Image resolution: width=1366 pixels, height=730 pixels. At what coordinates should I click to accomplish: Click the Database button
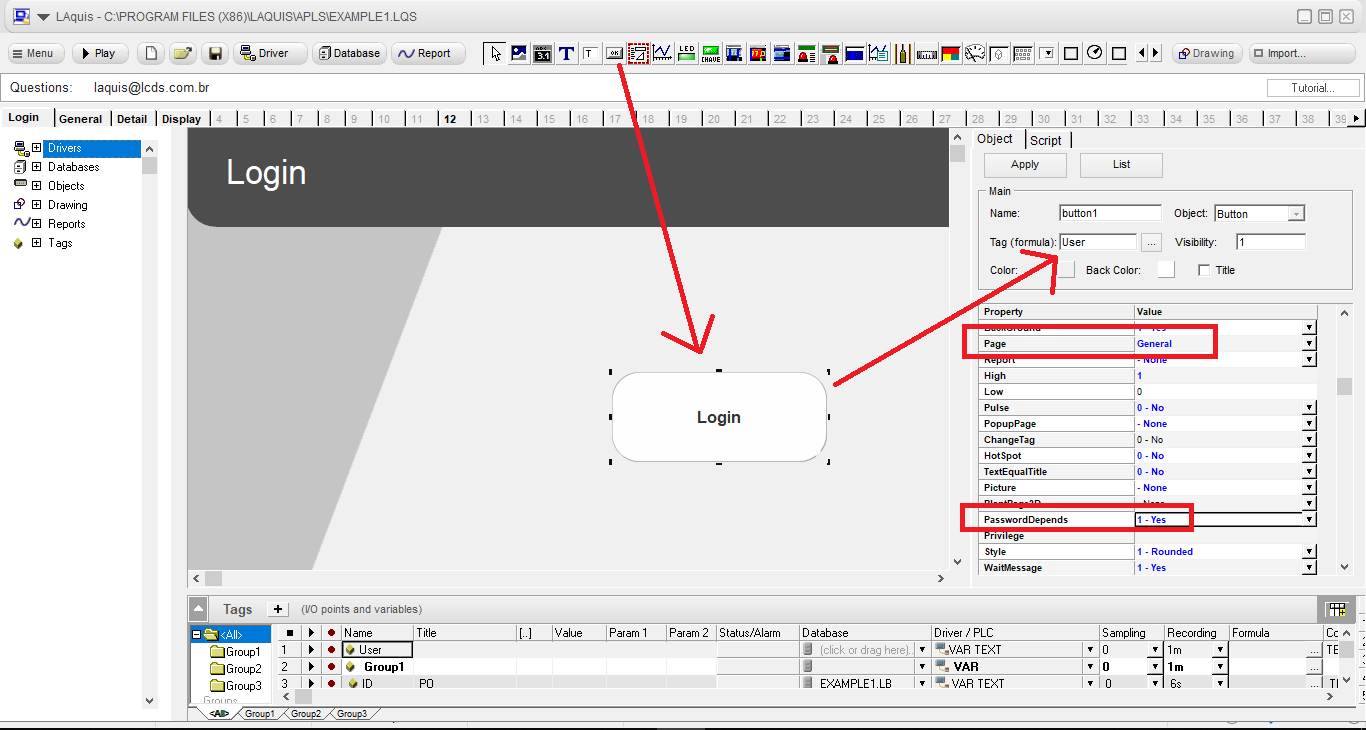pos(349,53)
